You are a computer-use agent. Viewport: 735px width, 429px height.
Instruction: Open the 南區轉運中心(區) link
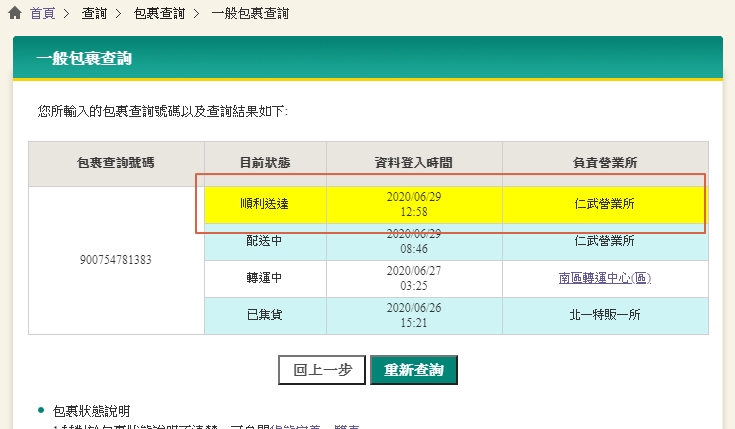(604, 278)
